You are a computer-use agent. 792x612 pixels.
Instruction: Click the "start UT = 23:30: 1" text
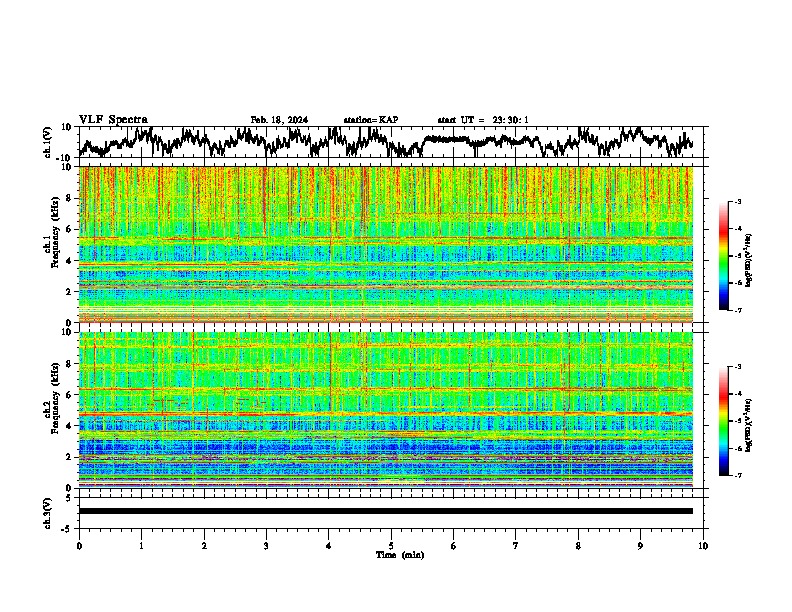(x=483, y=120)
